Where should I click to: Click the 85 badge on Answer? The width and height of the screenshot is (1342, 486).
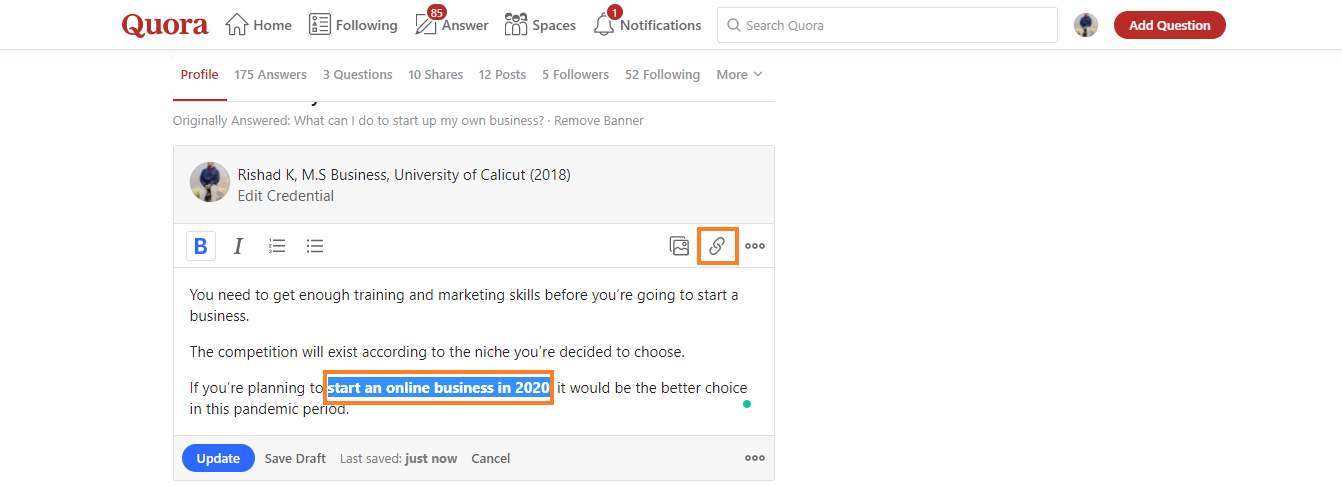click(x=437, y=13)
